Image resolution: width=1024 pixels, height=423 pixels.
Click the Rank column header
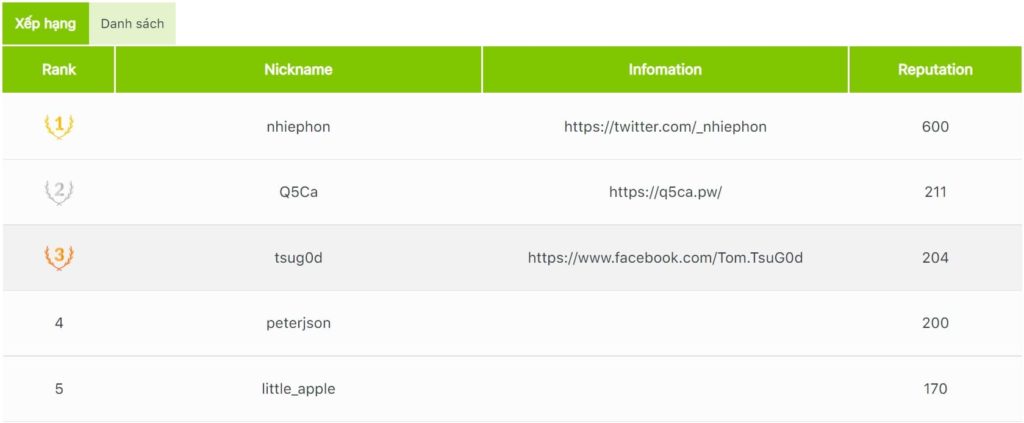click(59, 70)
